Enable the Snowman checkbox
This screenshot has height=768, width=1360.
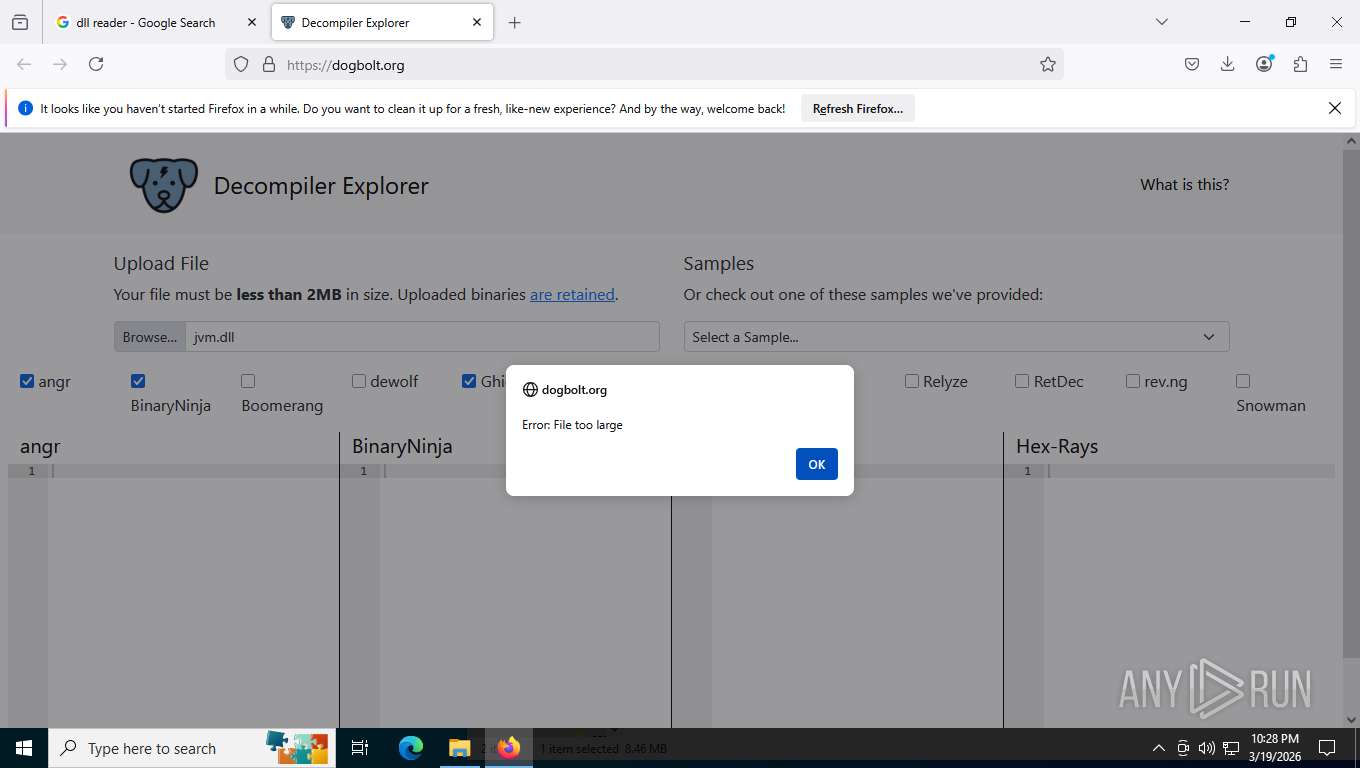point(1243,381)
